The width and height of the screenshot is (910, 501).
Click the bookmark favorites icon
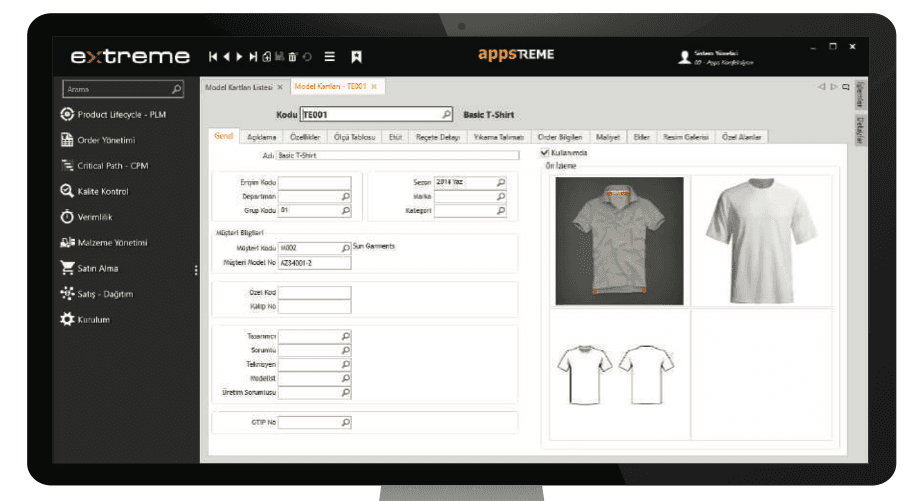(x=356, y=56)
